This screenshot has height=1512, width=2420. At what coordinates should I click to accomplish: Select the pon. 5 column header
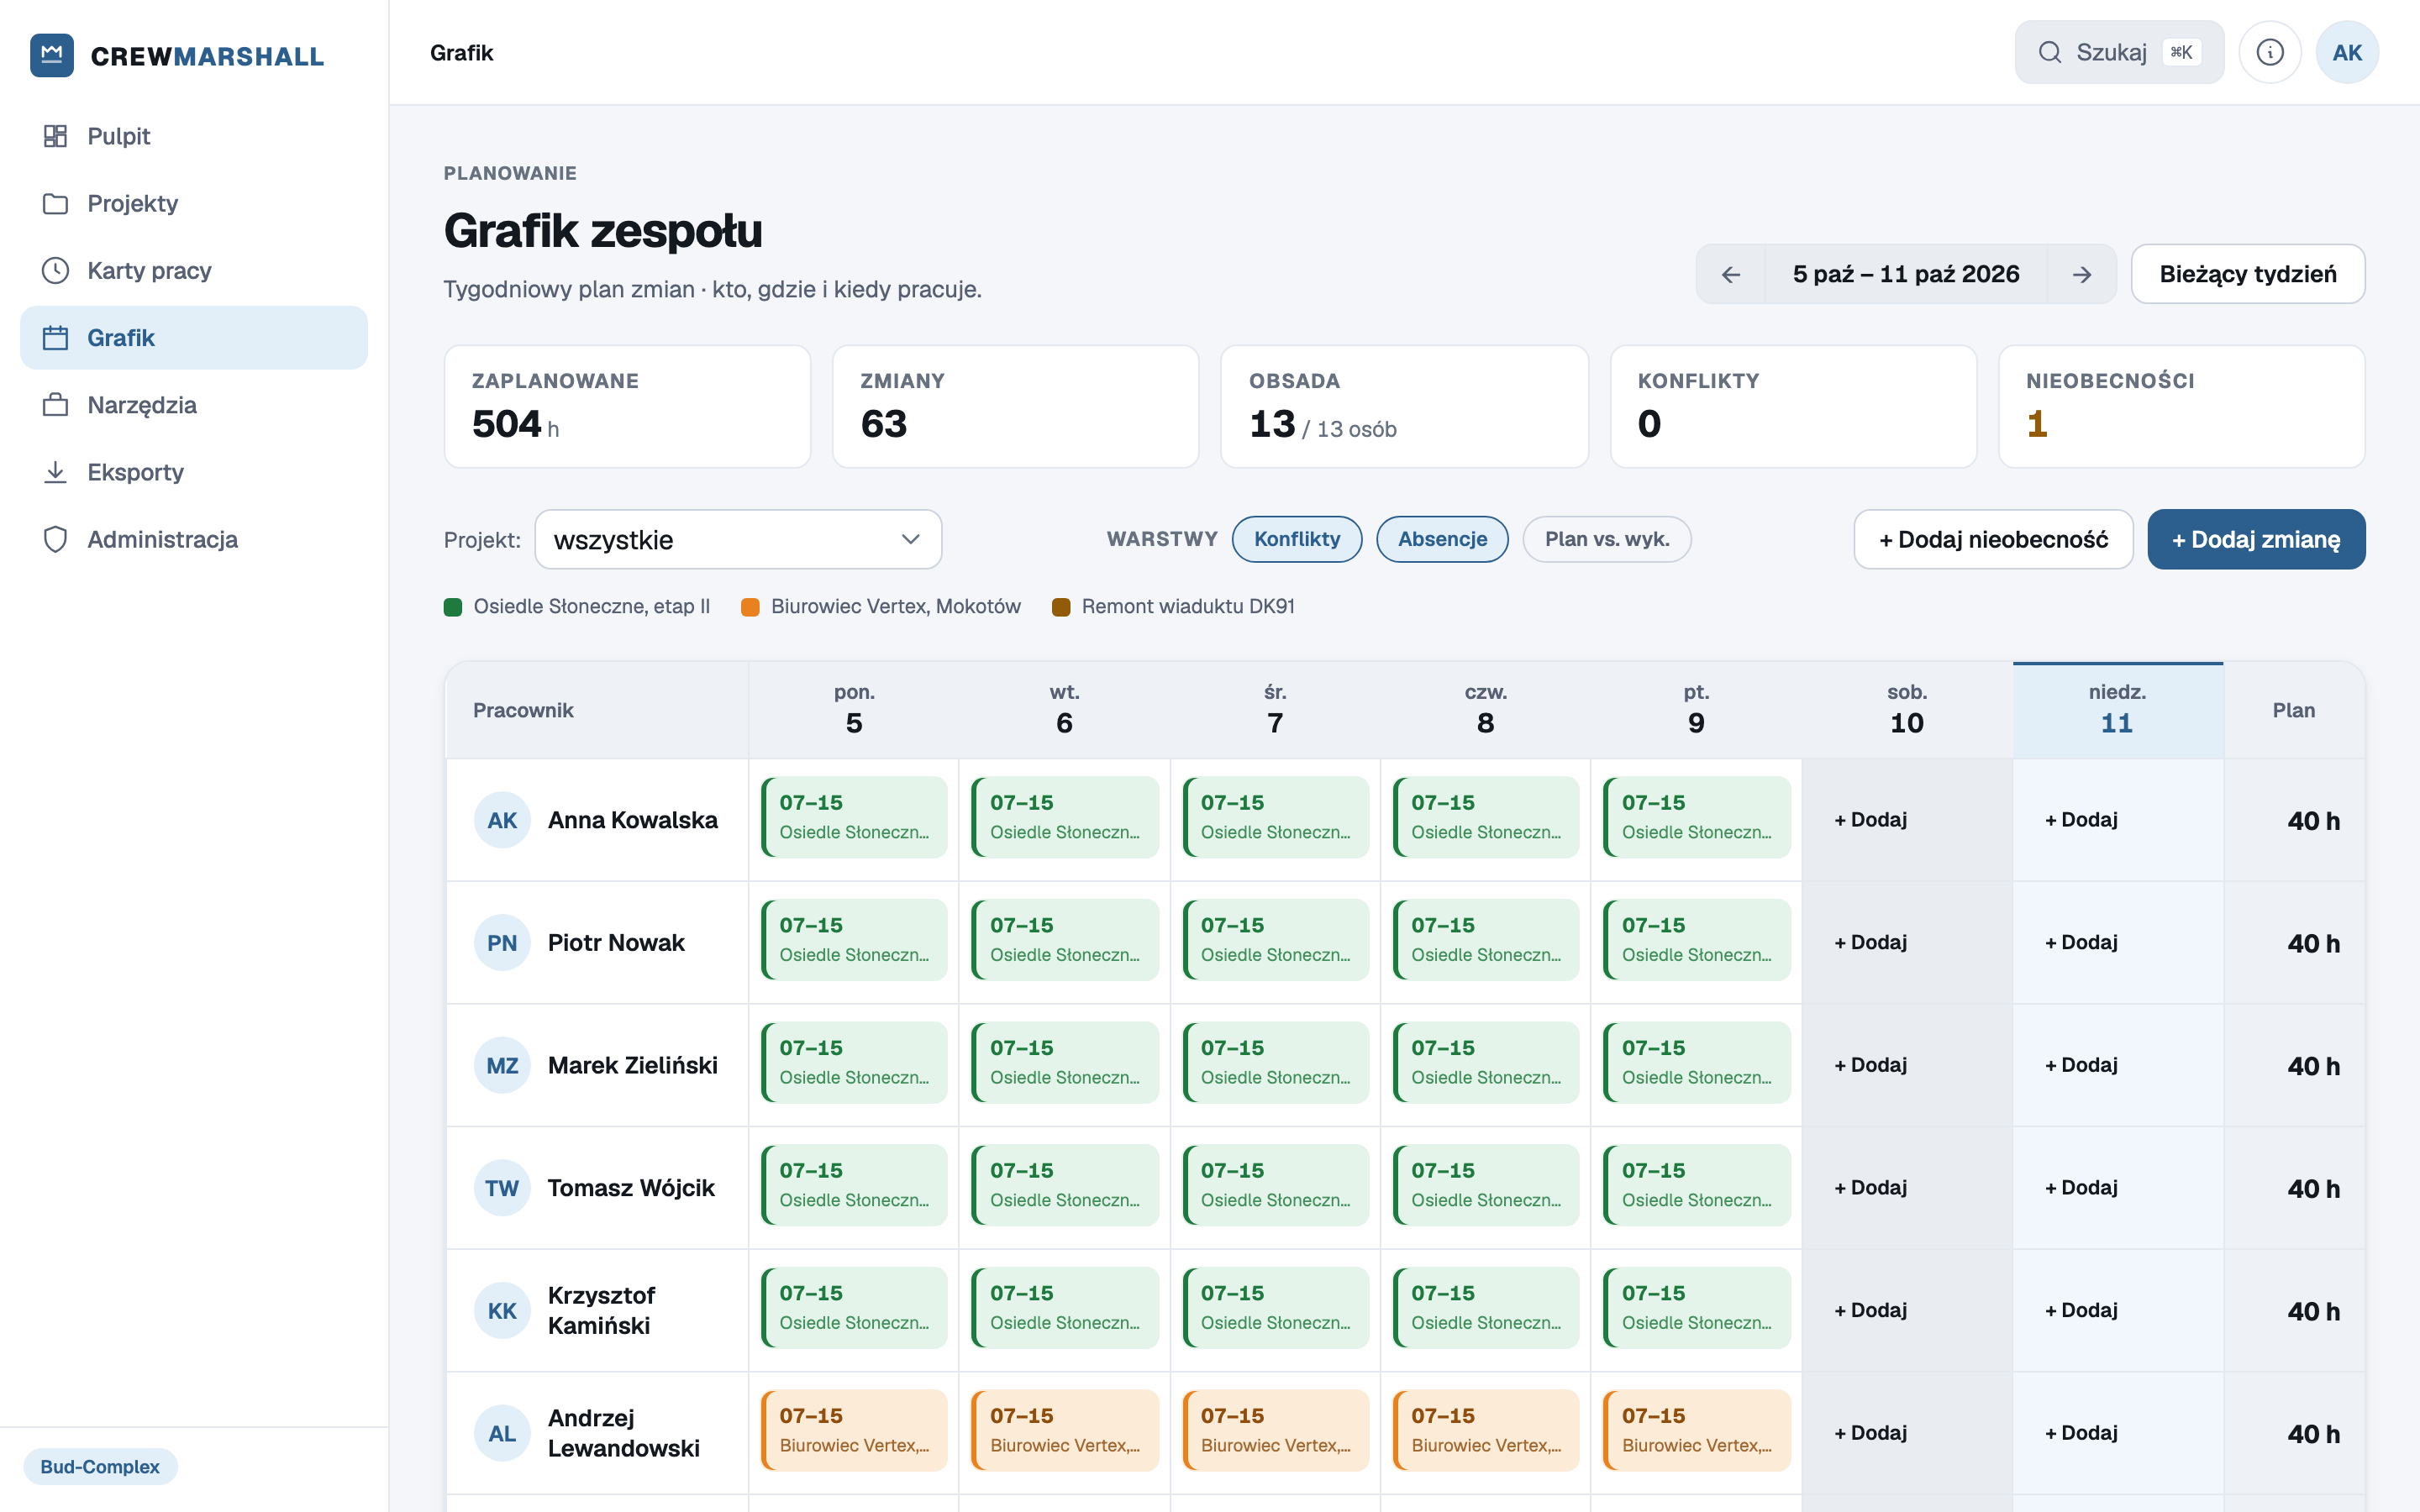[x=854, y=710]
